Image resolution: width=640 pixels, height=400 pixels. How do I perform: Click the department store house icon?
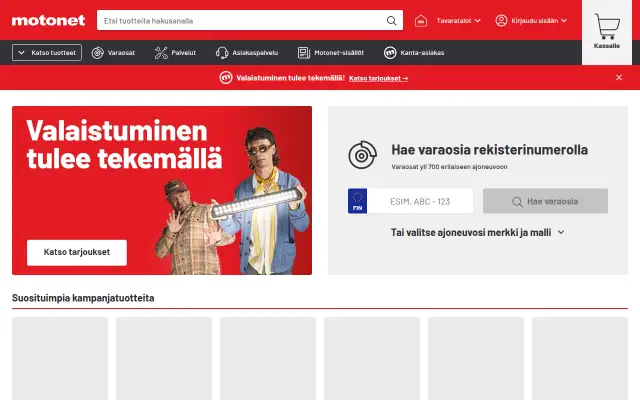pos(421,20)
